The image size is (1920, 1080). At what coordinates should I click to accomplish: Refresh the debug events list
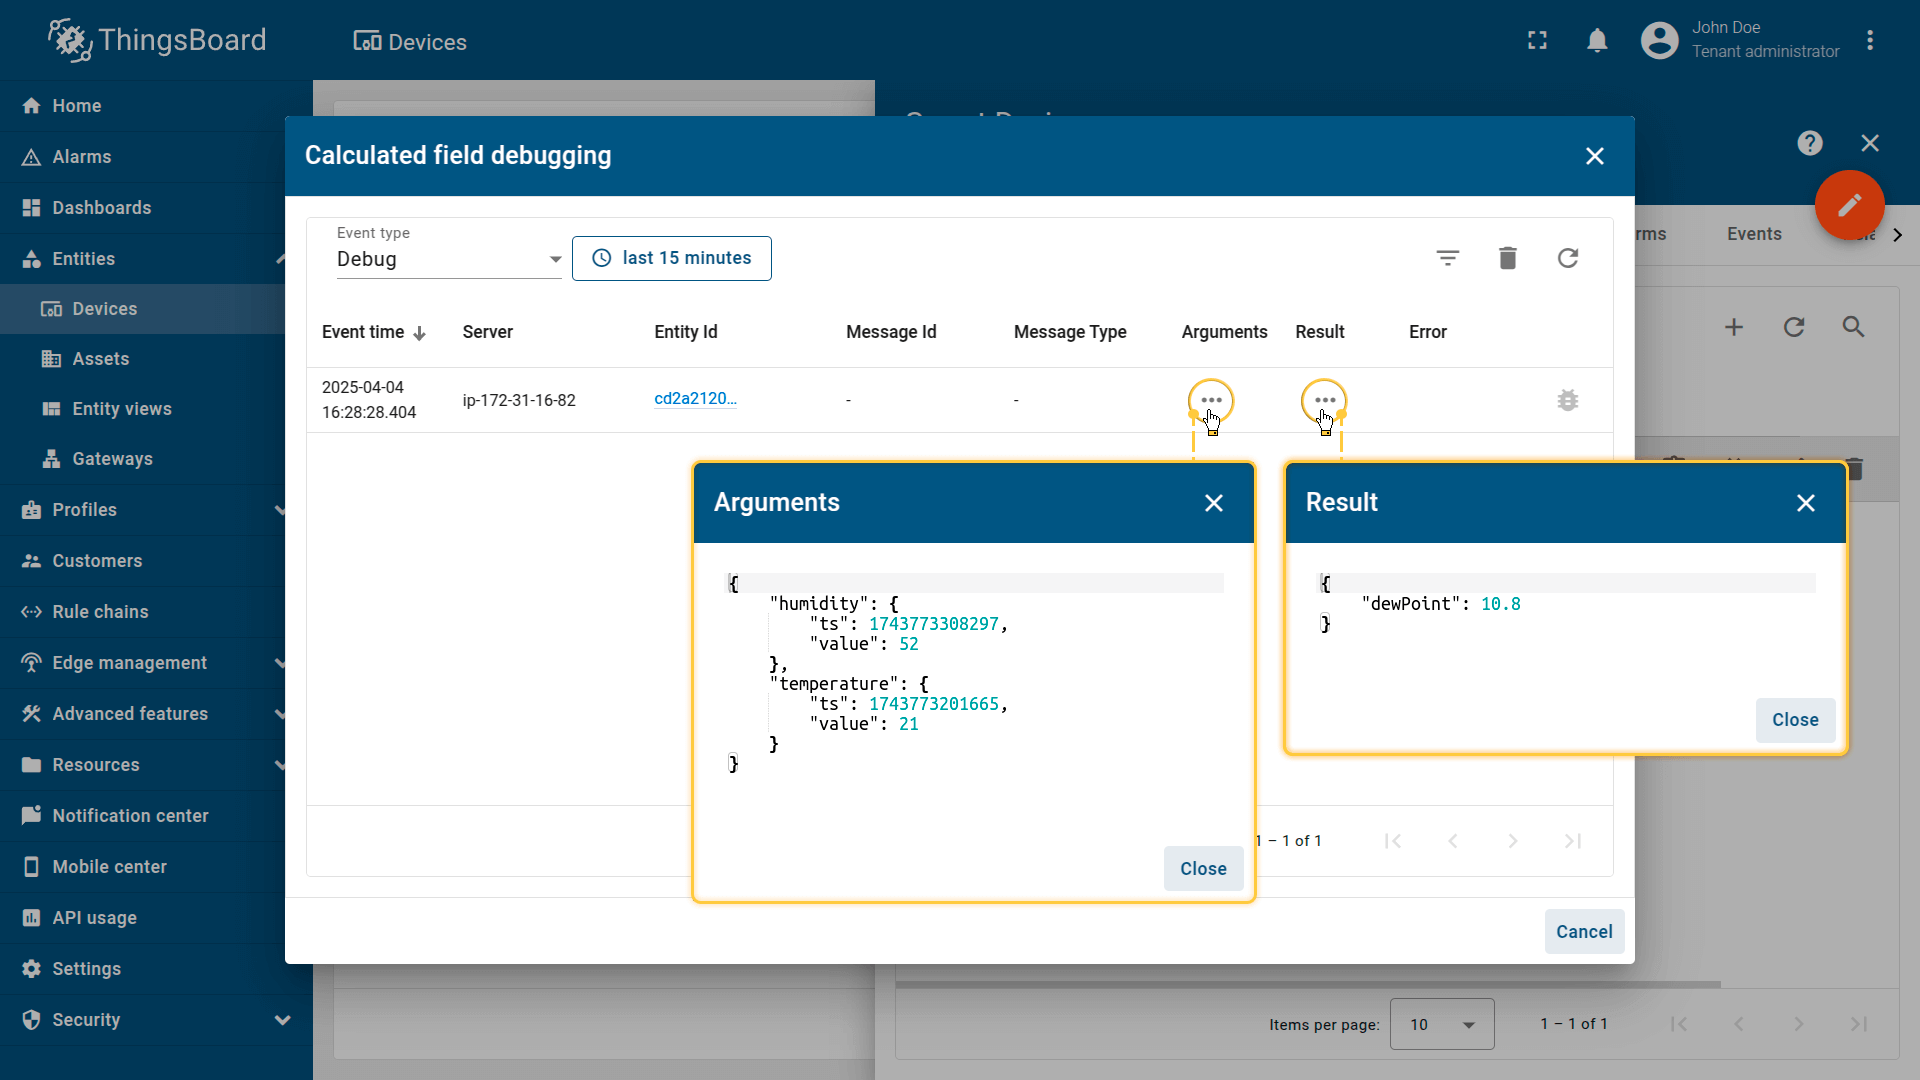coord(1567,258)
